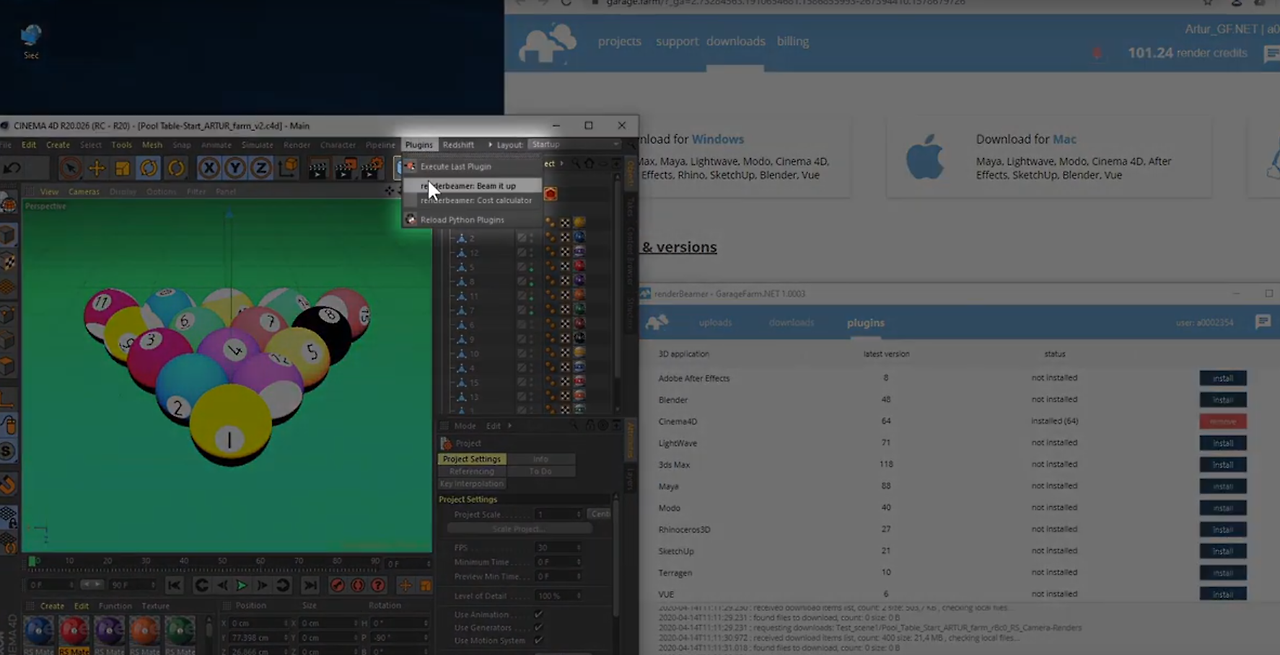Select the green RS Material swatch
Image resolution: width=1280 pixels, height=655 pixels.
180,631
